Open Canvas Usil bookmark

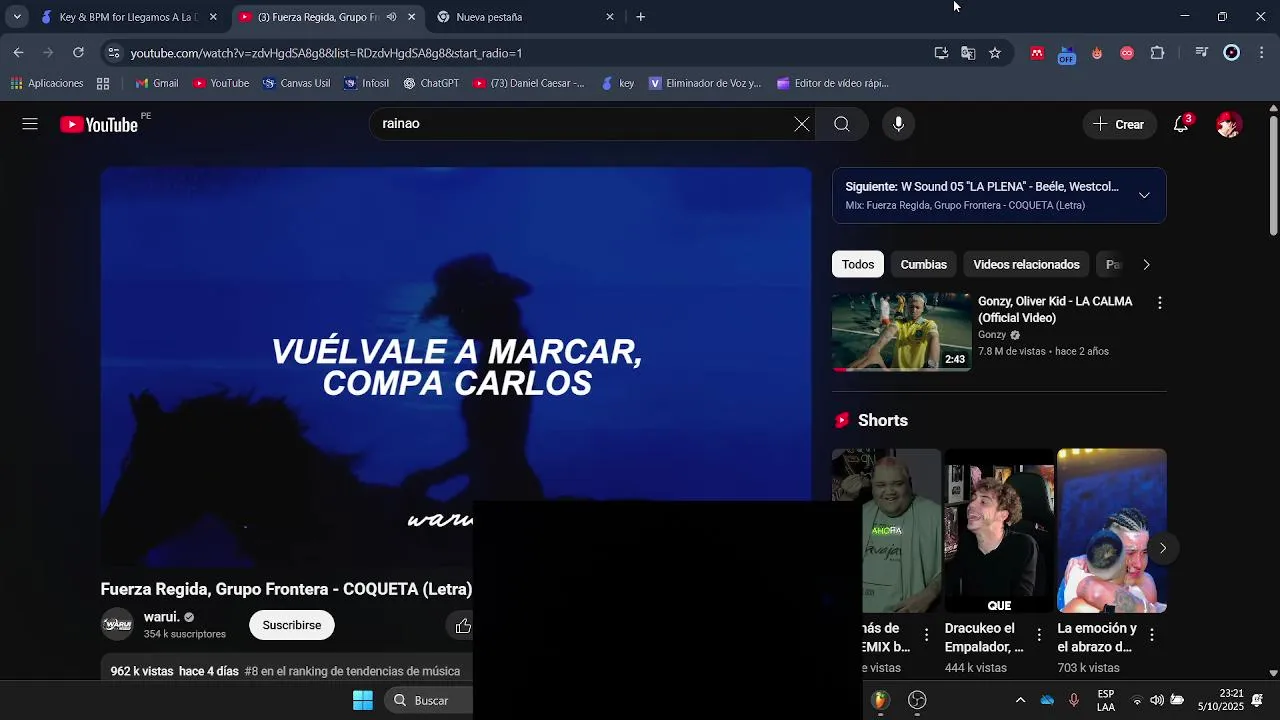coord(296,83)
